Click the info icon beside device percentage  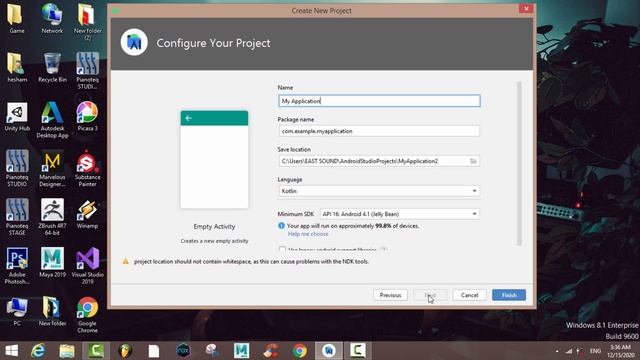[281, 226]
